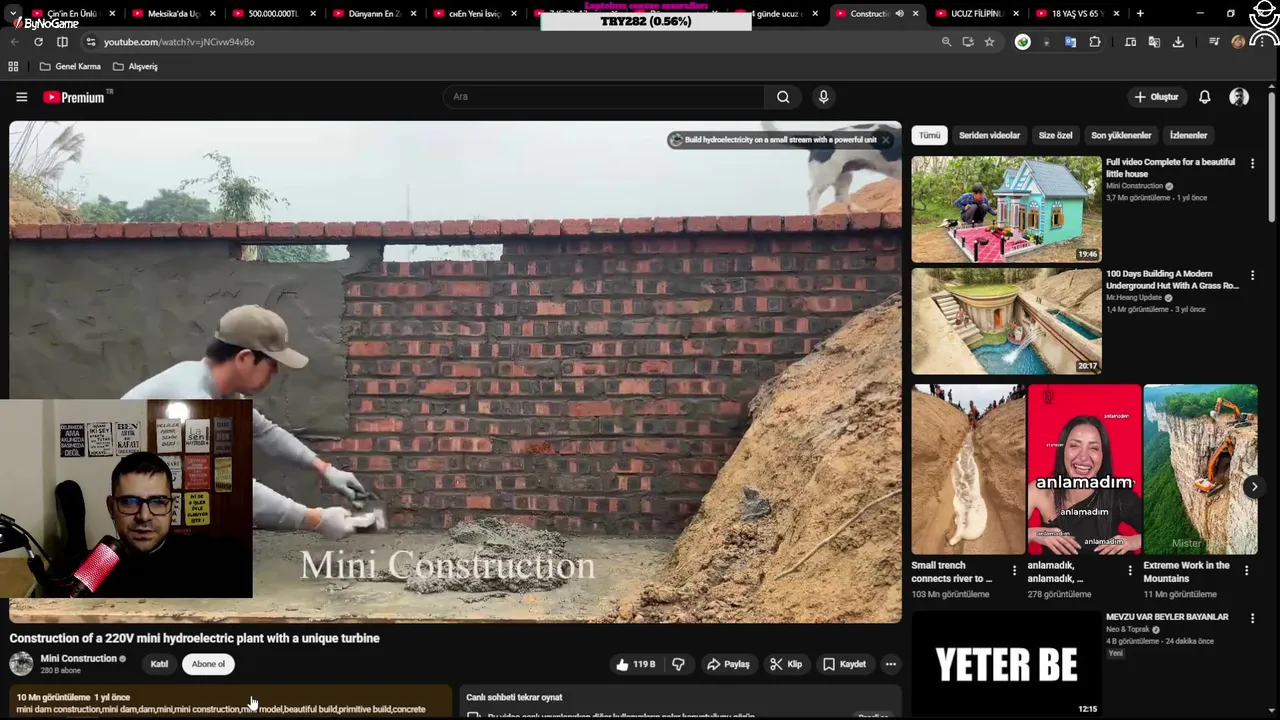Expand the video description box

[x=230, y=703]
